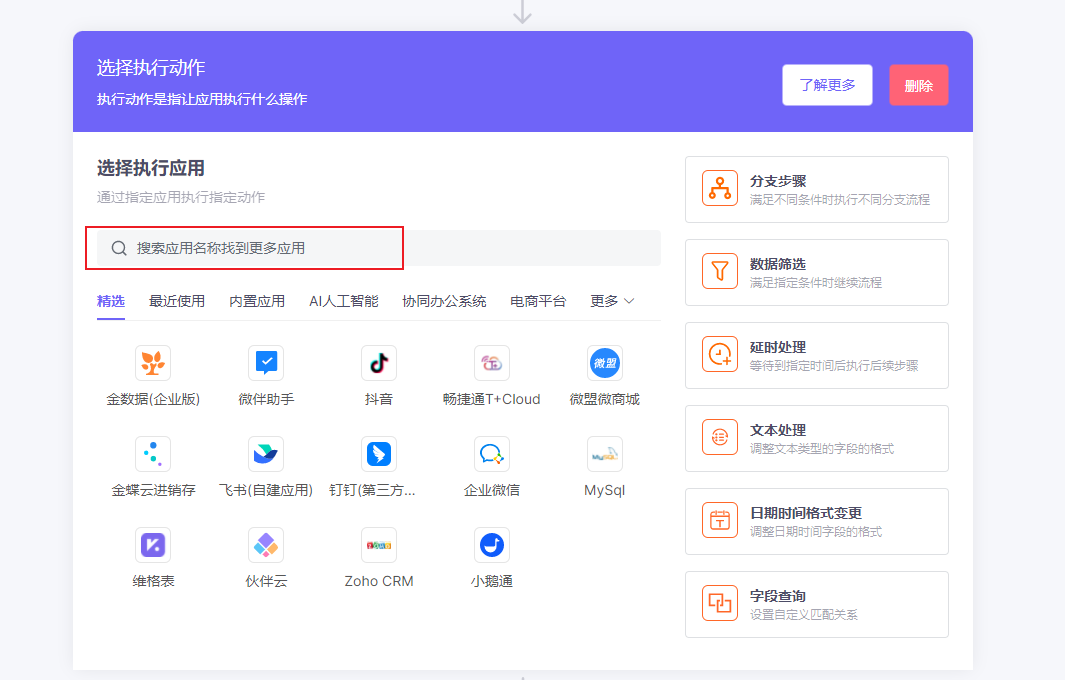Screen dimensions: 1065x680
Task: Select the 畅捷通T+Cloud app icon
Action: pos(492,363)
